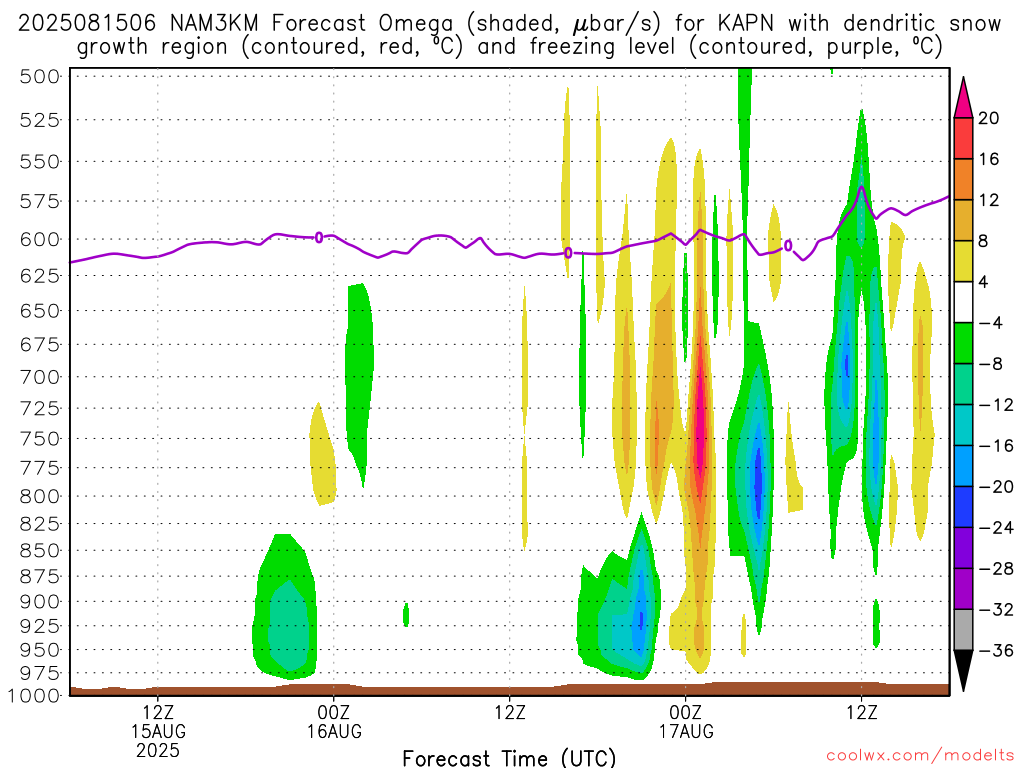Image resolution: width=1024 pixels, height=768 pixels.
Task: Click the magenta arrow at colorbar top
Action: coord(963,97)
